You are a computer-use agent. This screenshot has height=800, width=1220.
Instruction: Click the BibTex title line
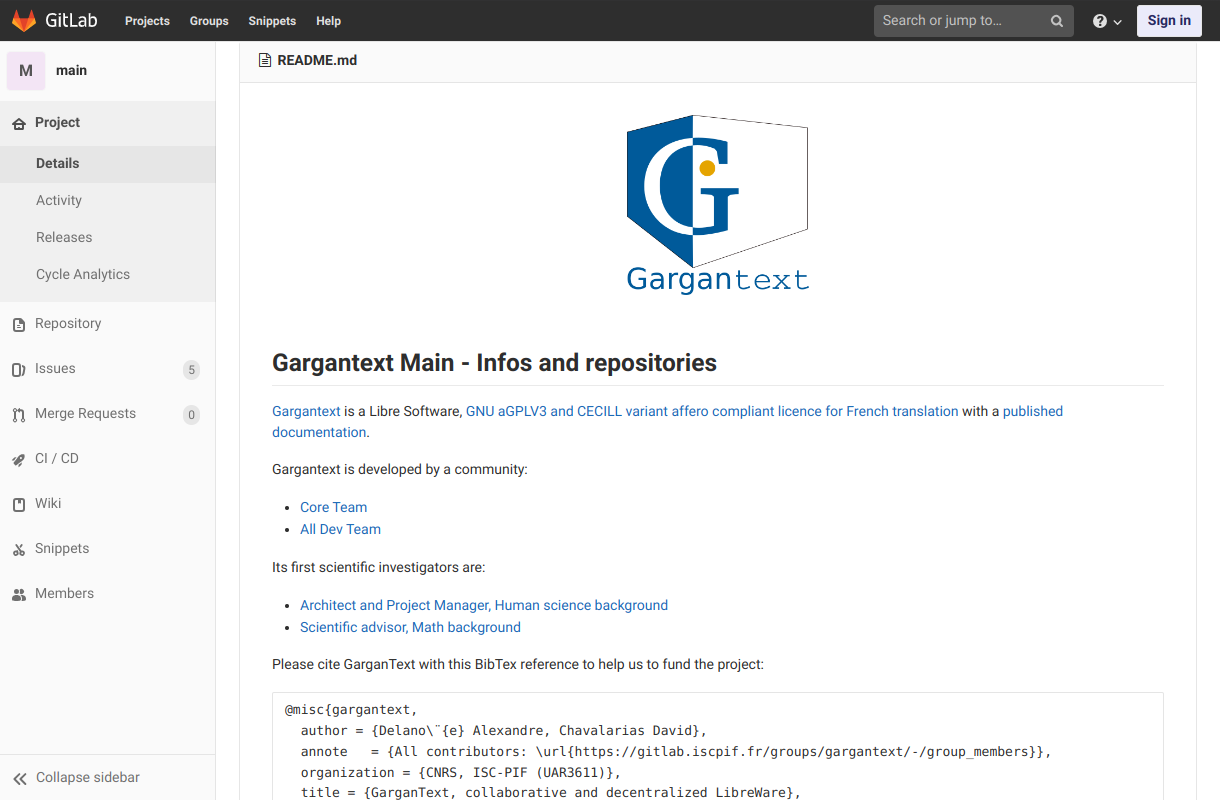[551, 793]
